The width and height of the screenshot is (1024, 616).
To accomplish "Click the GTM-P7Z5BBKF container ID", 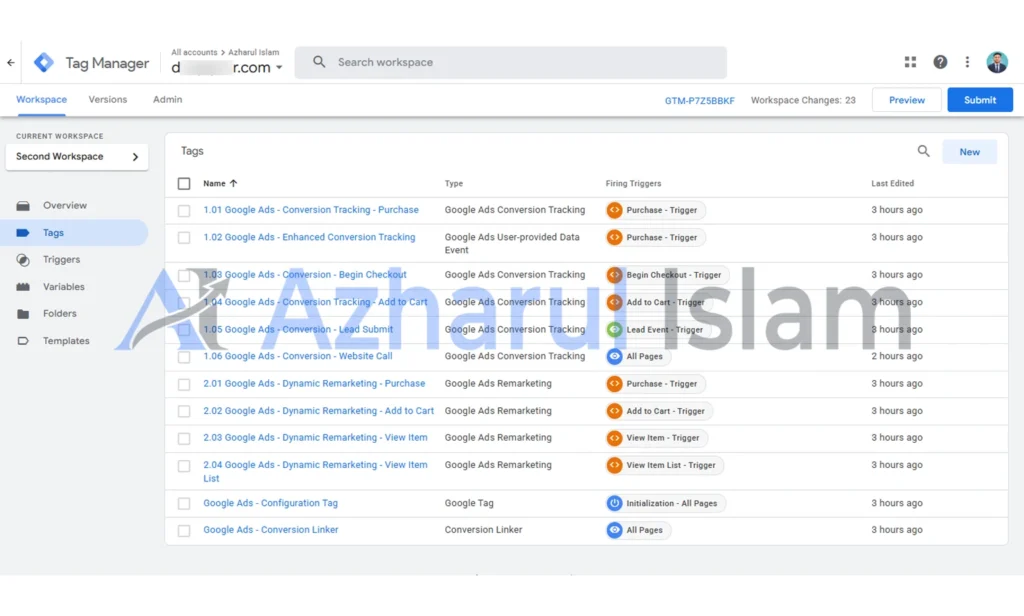I will (x=699, y=101).
